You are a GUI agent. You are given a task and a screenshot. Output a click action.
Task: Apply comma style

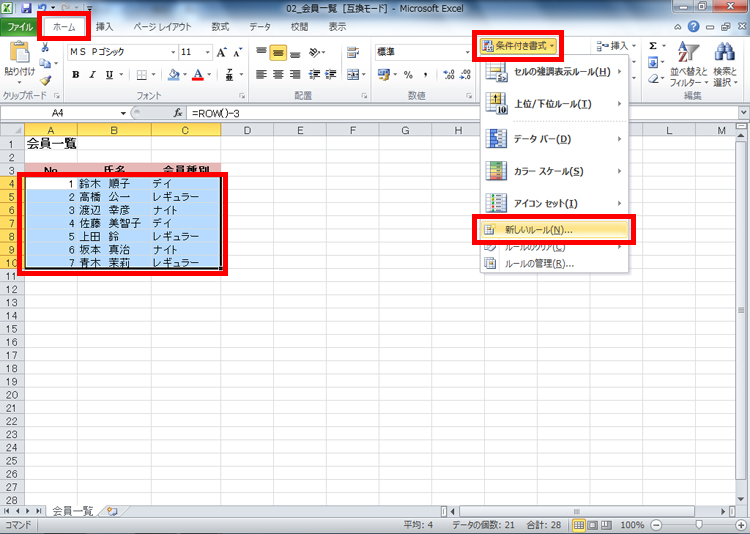pos(425,75)
